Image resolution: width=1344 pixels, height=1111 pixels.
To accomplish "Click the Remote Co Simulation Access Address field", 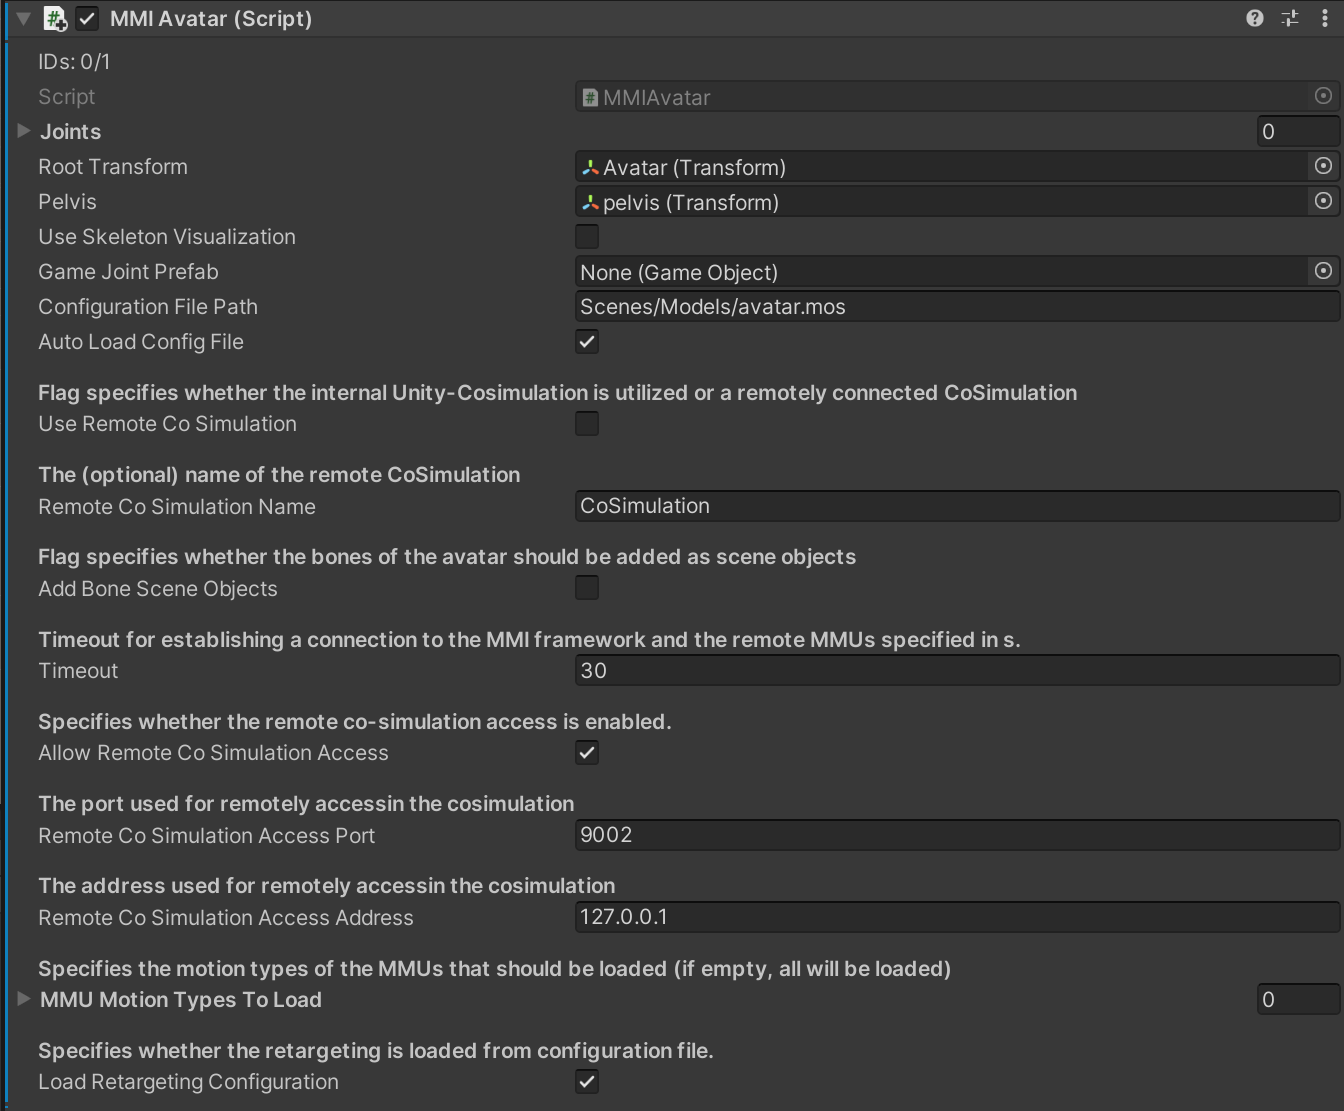I will 957,916.
